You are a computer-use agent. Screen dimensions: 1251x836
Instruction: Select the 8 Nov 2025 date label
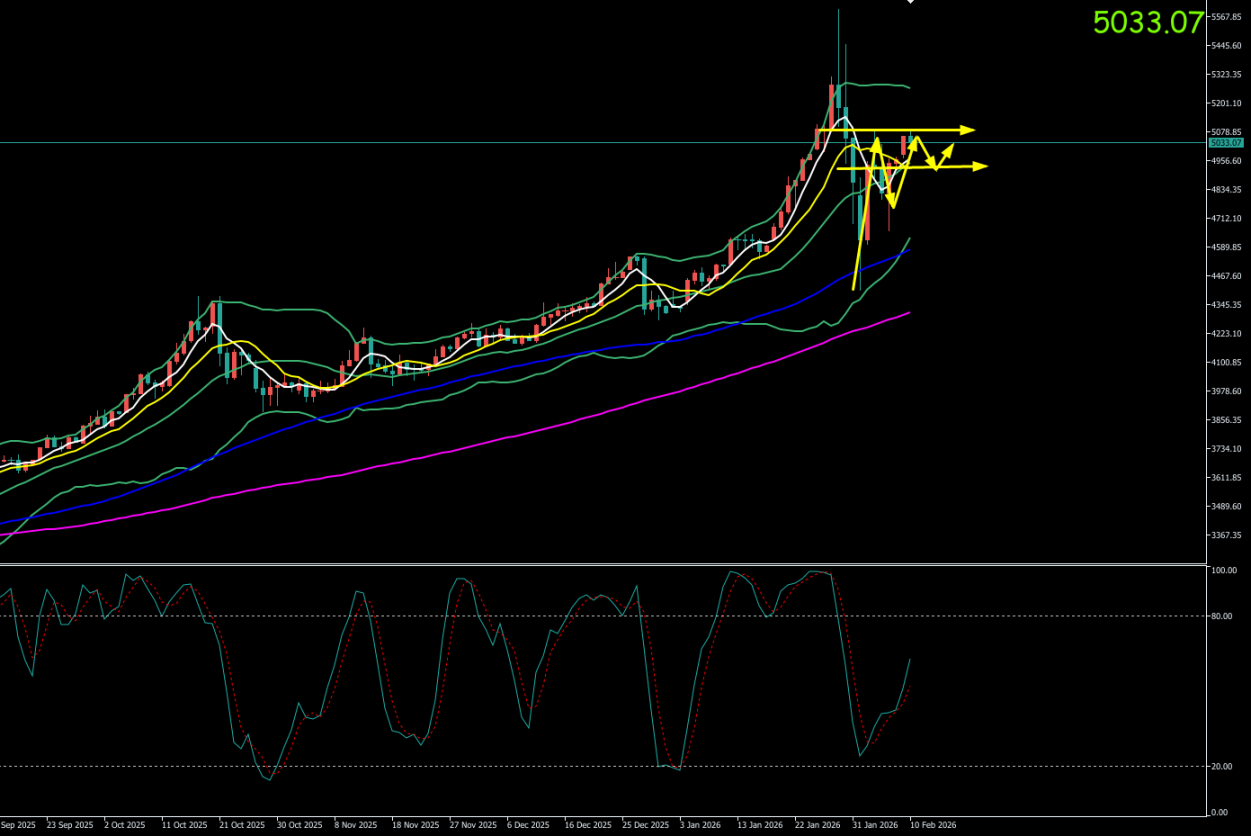(x=356, y=826)
